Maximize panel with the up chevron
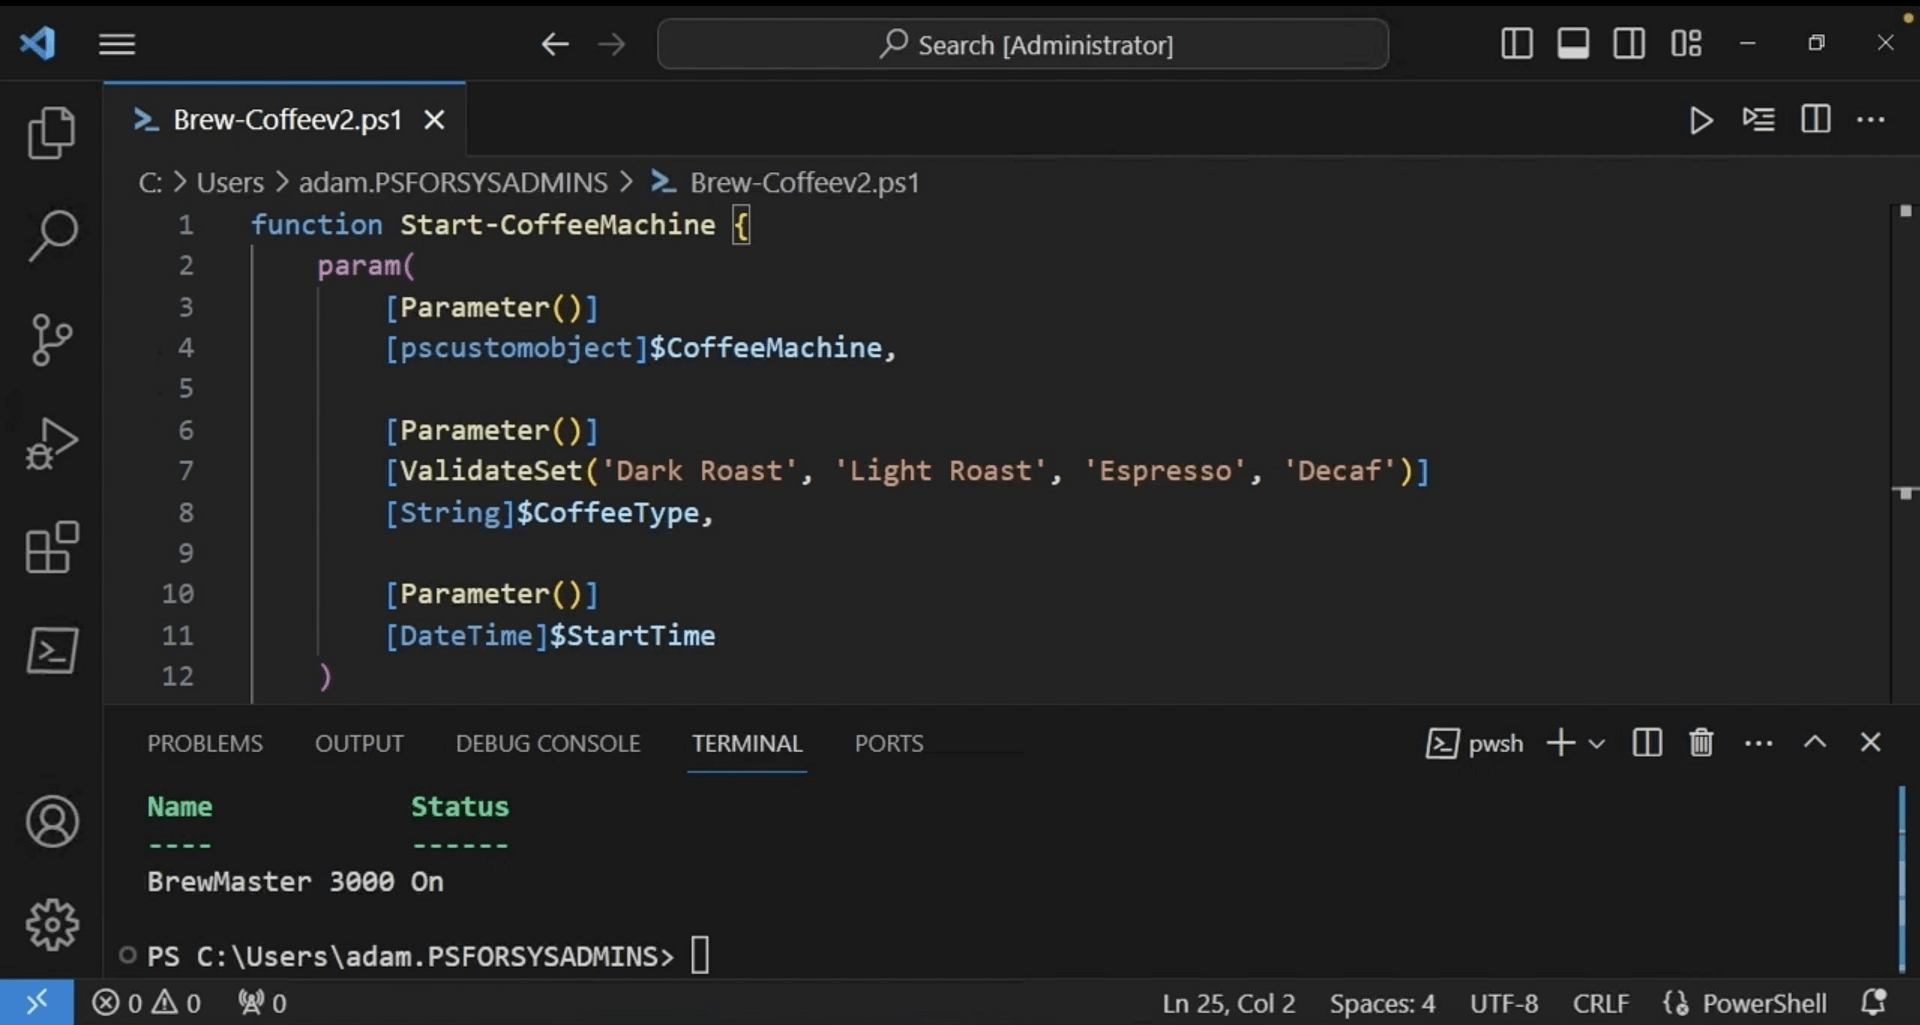The width and height of the screenshot is (1920, 1025). pos(1815,742)
